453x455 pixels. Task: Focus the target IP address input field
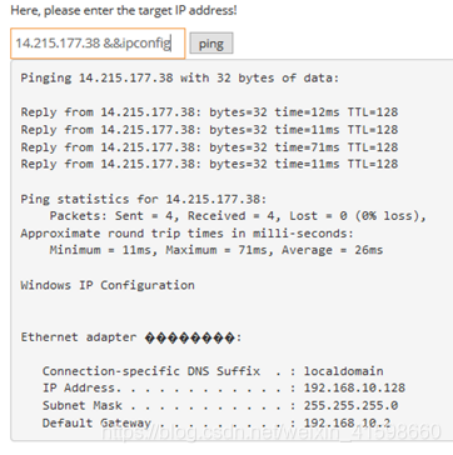click(98, 43)
